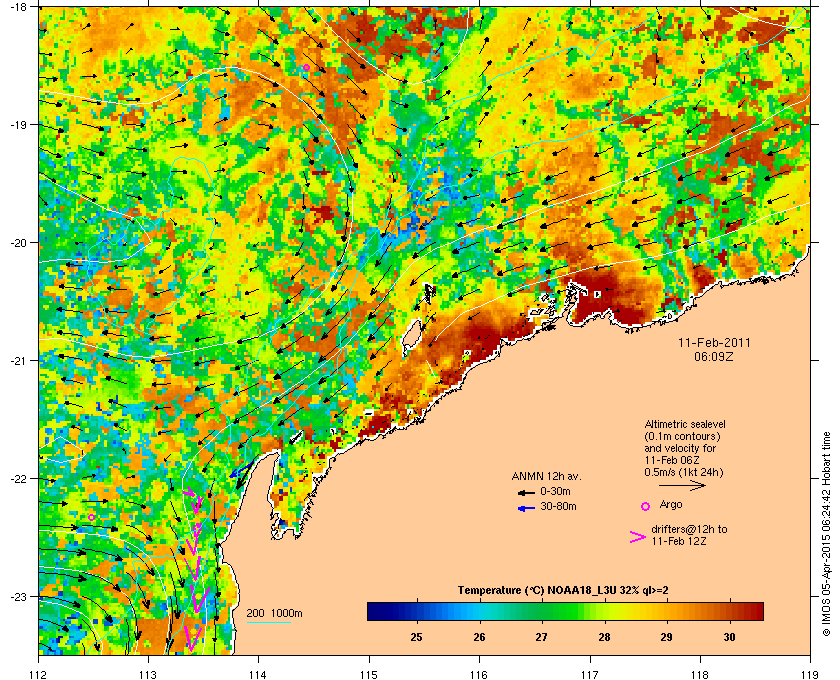Screen dimensions: 840x680
Task: Click the Temperature NOAA18_L3U colorbar title
Action: click(563, 591)
